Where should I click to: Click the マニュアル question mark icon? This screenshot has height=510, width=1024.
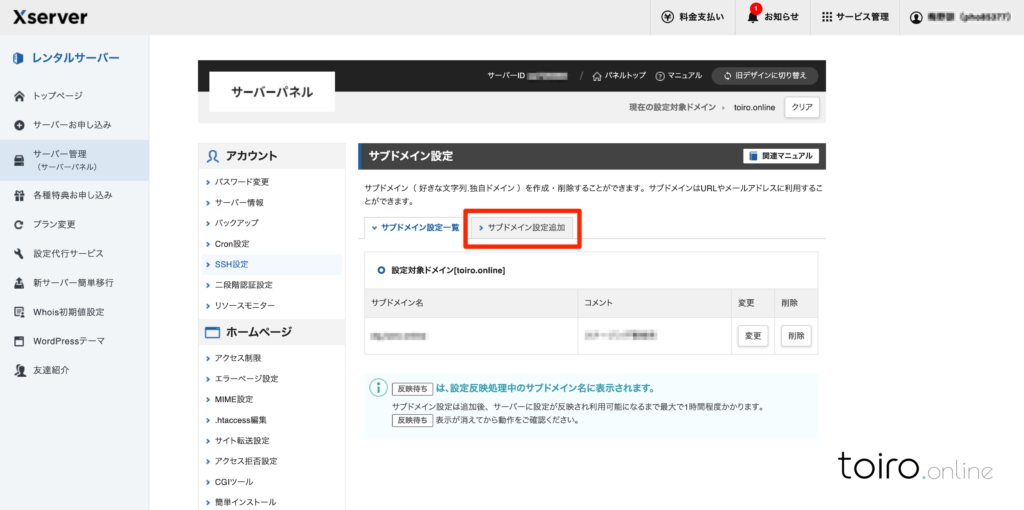(660, 76)
